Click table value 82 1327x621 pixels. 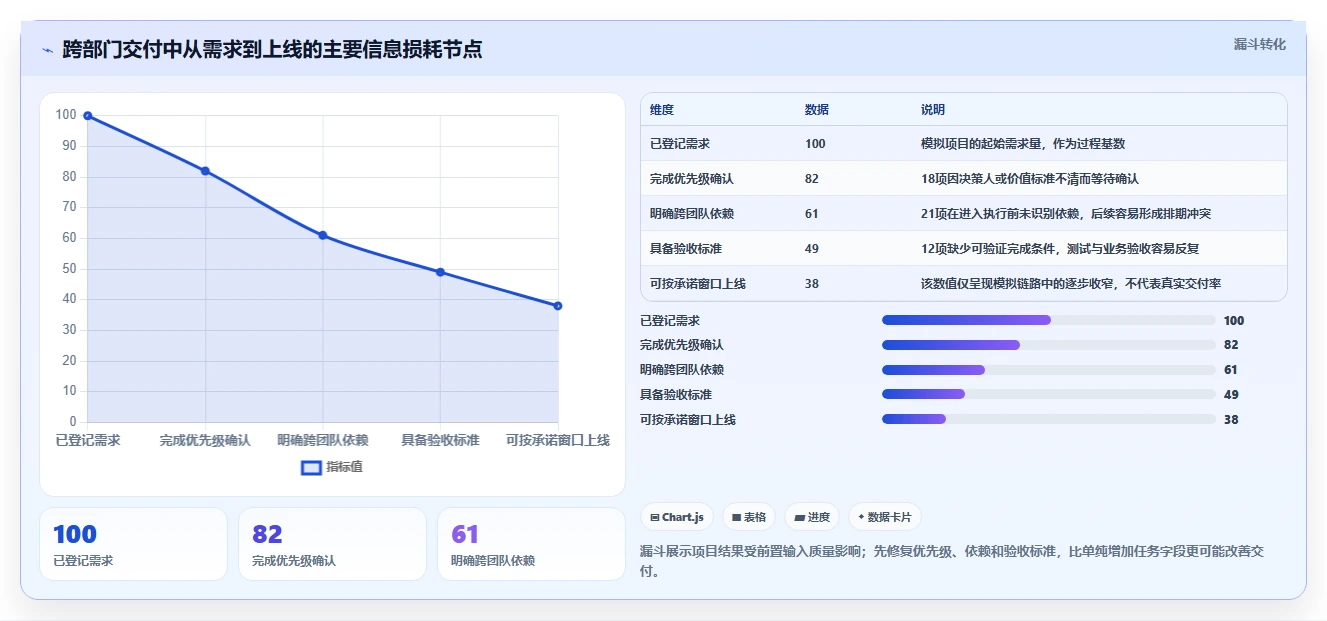812,179
